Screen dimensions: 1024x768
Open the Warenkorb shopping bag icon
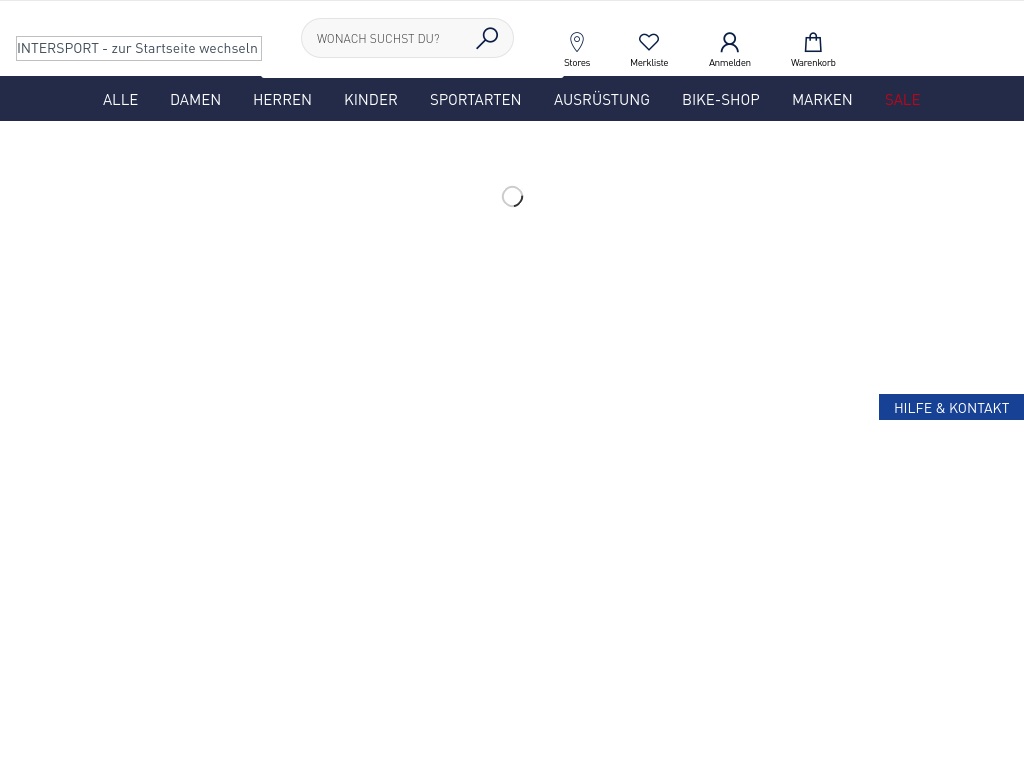[x=813, y=42]
